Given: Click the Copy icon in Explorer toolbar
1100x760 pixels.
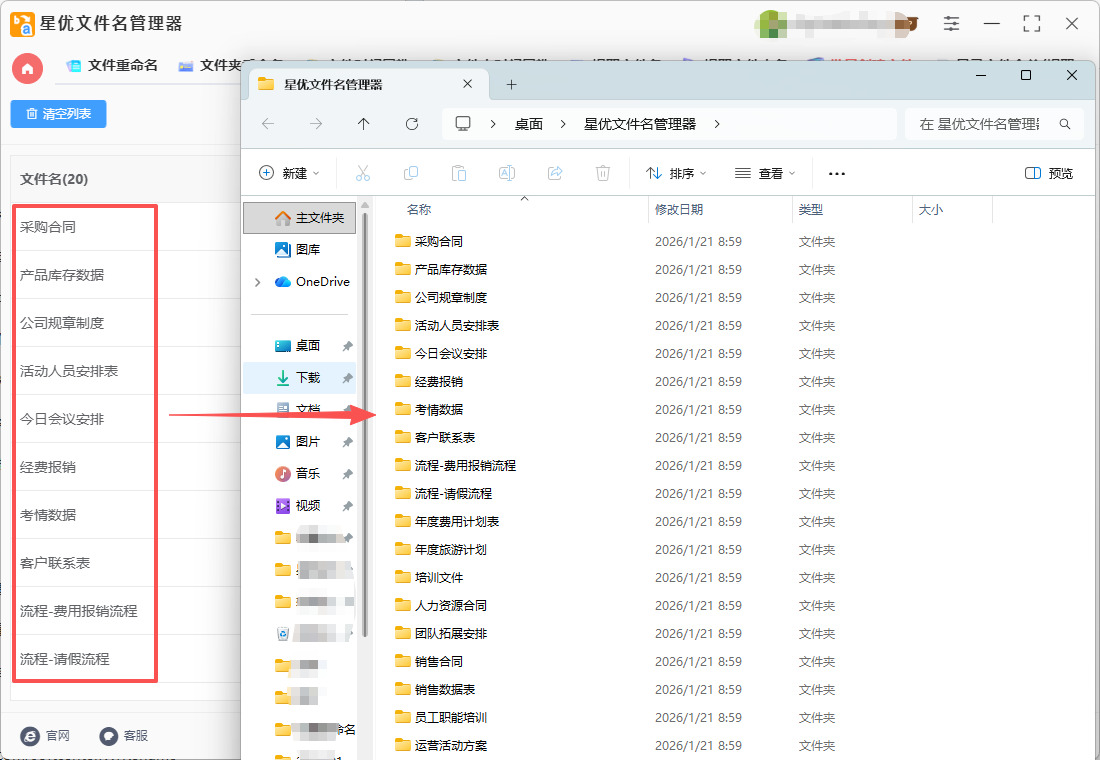Looking at the screenshot, I should pos(411,173).
